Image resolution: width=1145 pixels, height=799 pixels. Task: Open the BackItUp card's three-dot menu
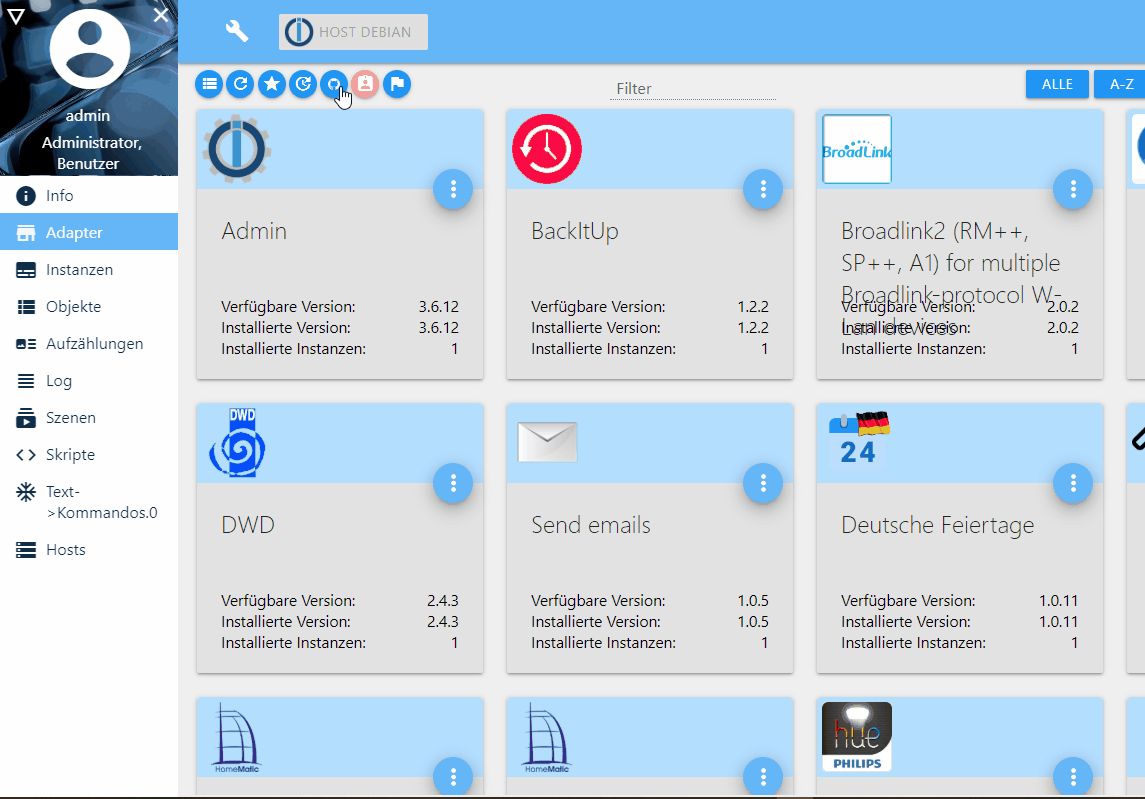click(763, 189)
